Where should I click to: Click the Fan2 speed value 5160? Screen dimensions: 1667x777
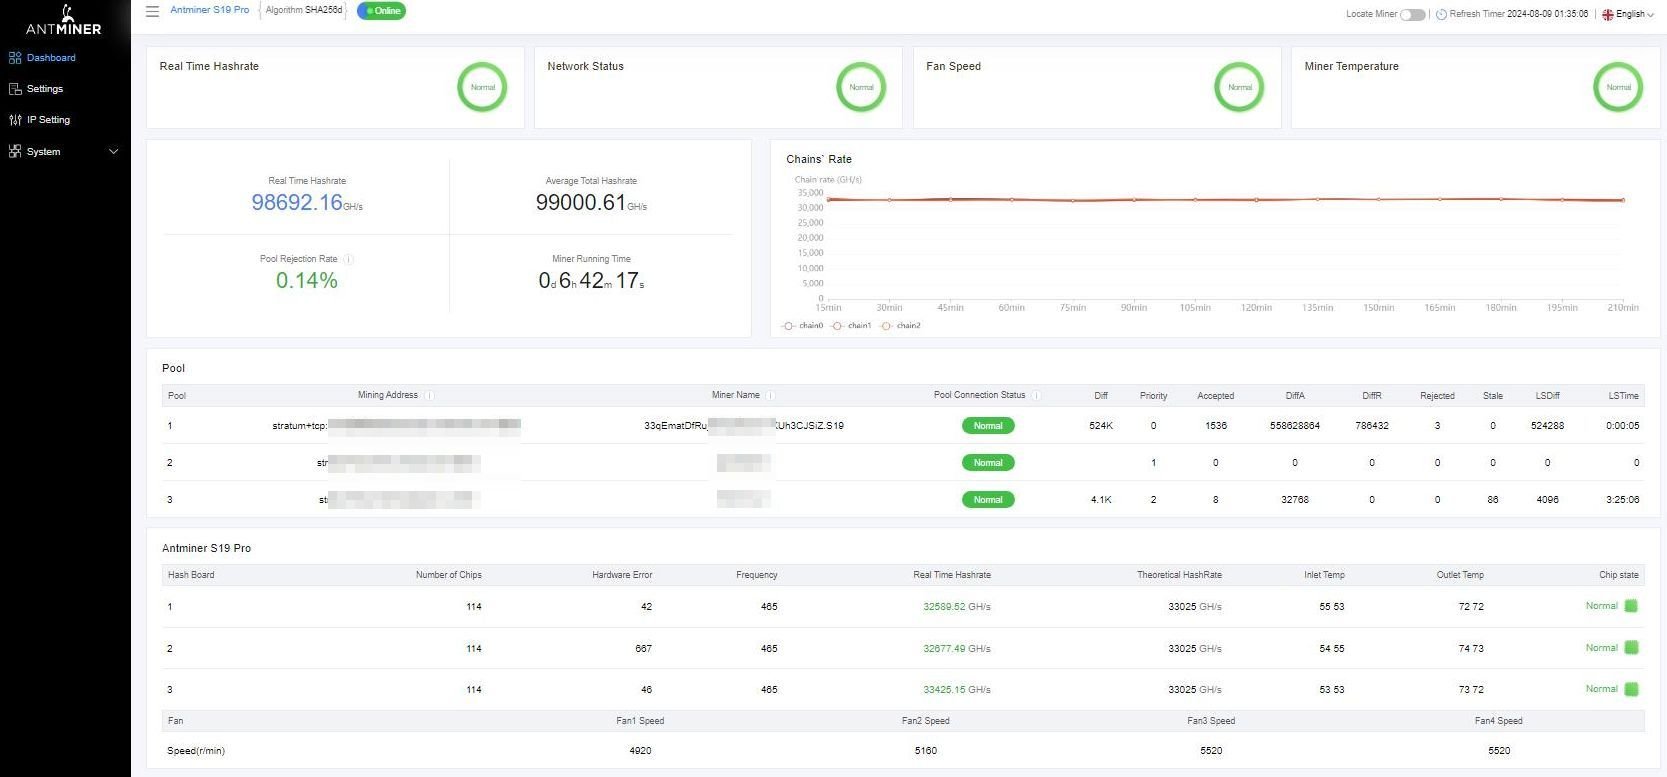point(926,751)
